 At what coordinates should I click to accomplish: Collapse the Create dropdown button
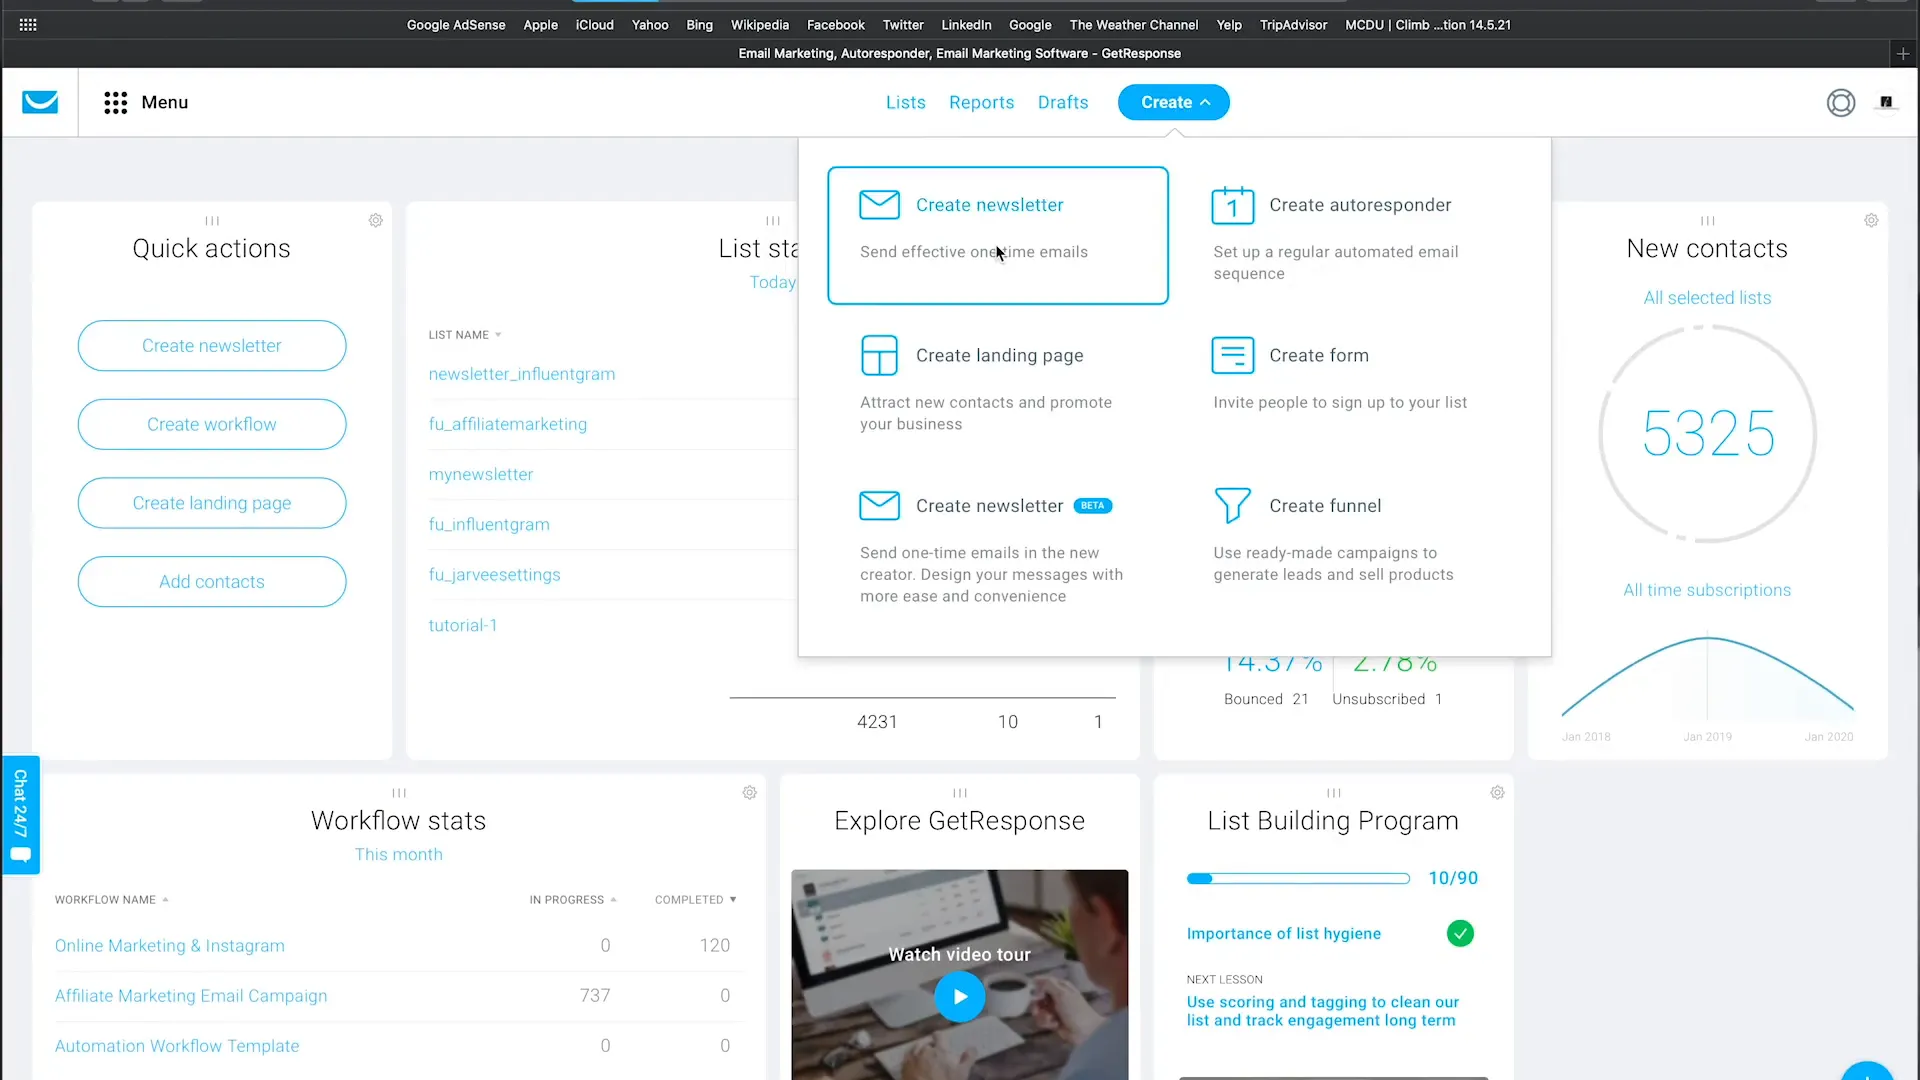pyautogui.click(x=1174, y=102)
